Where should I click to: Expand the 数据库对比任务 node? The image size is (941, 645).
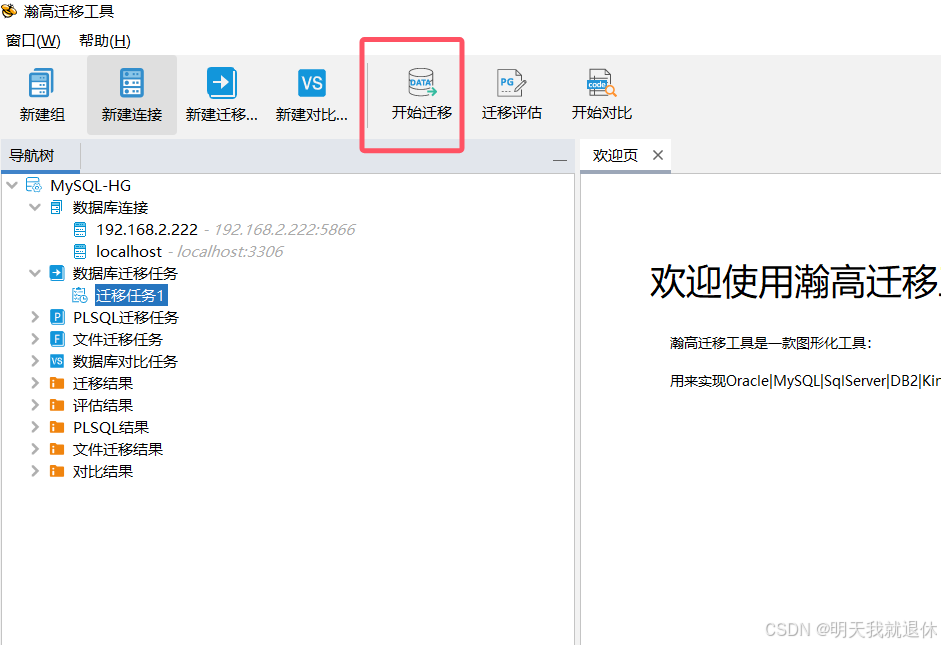[x=35, y=361]
